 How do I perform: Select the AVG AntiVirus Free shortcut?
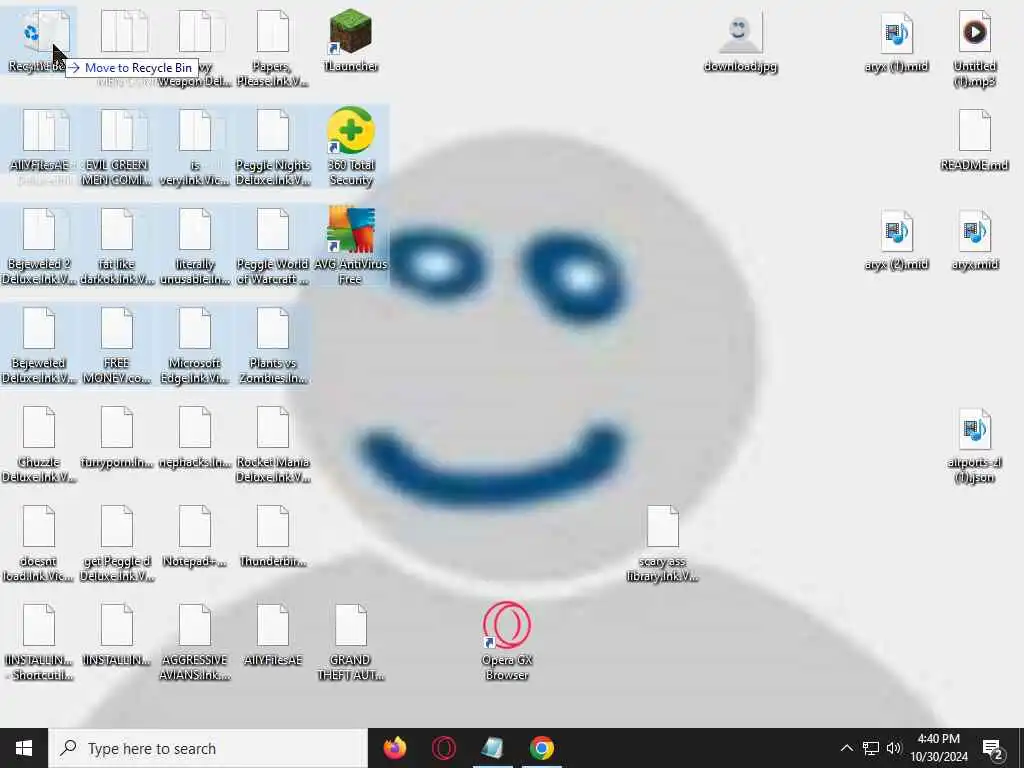[x=351, y=245]
